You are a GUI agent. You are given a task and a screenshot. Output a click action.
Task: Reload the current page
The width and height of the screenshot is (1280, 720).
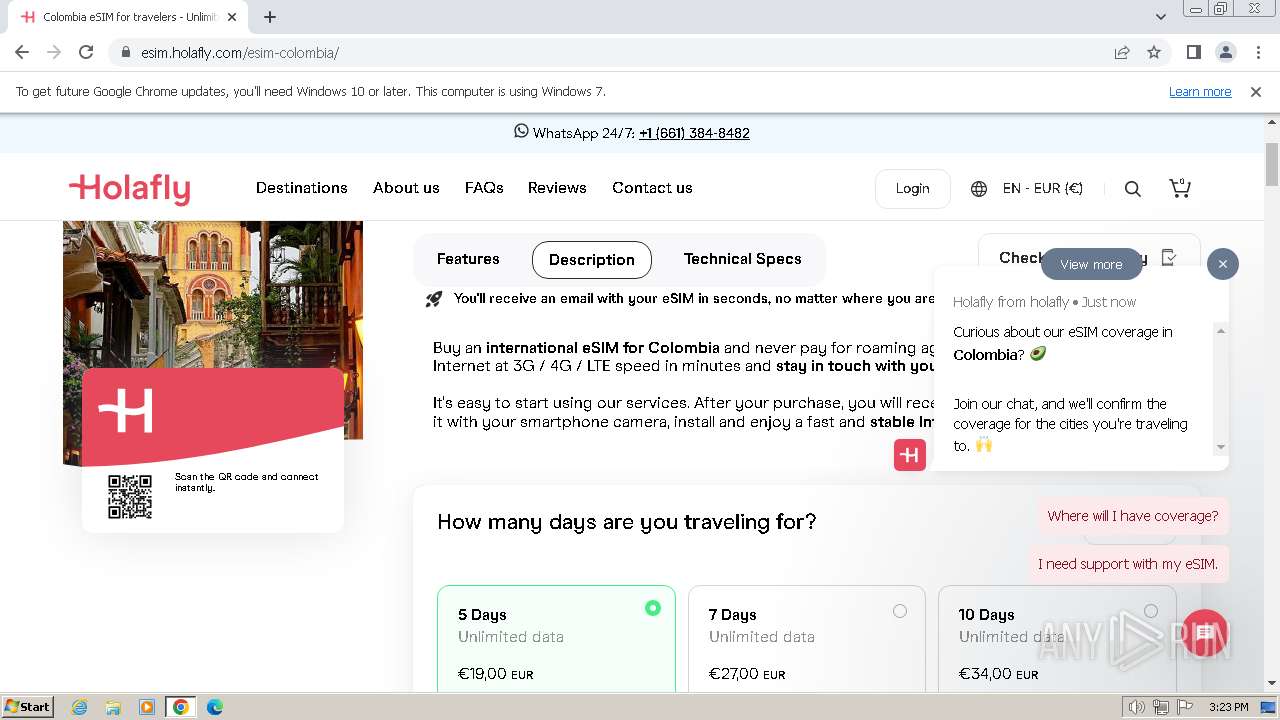(86, 52)
